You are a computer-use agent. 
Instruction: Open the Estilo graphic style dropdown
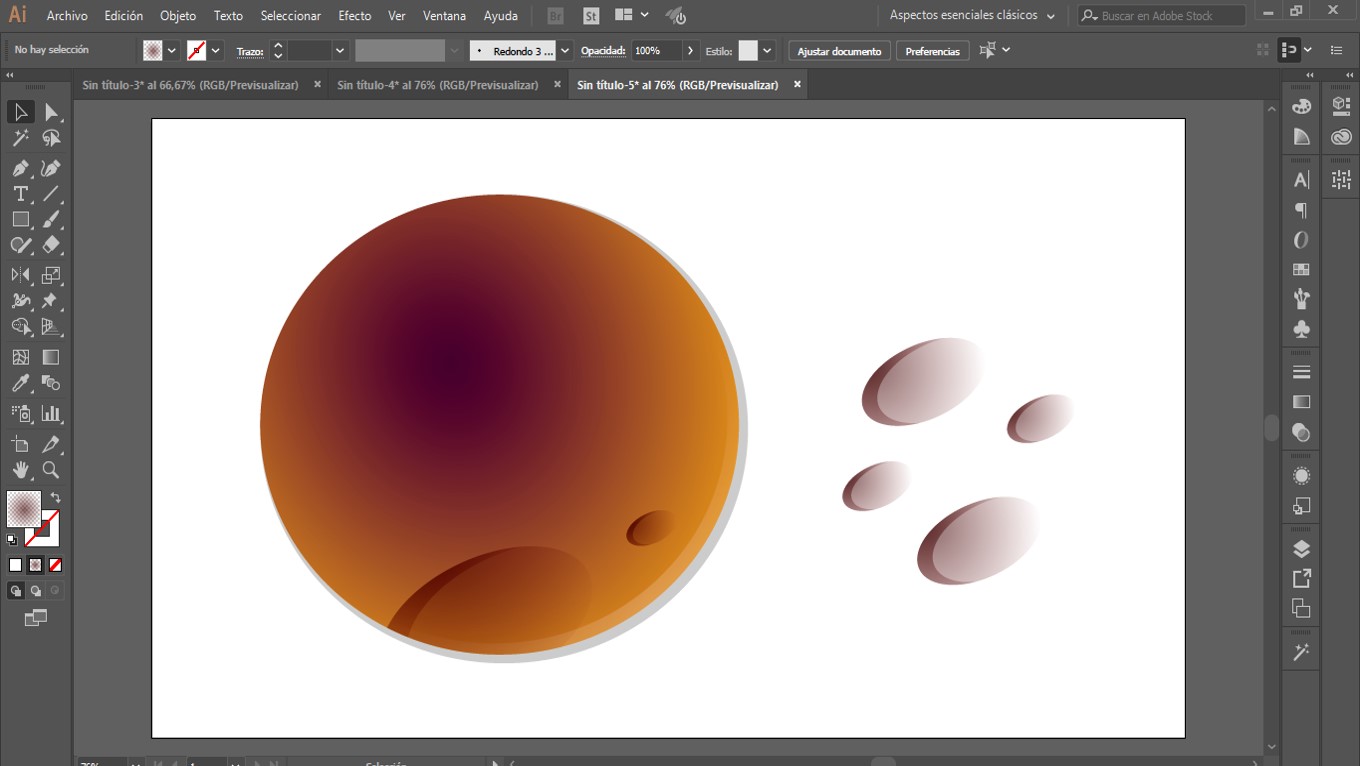click(767, 51)
